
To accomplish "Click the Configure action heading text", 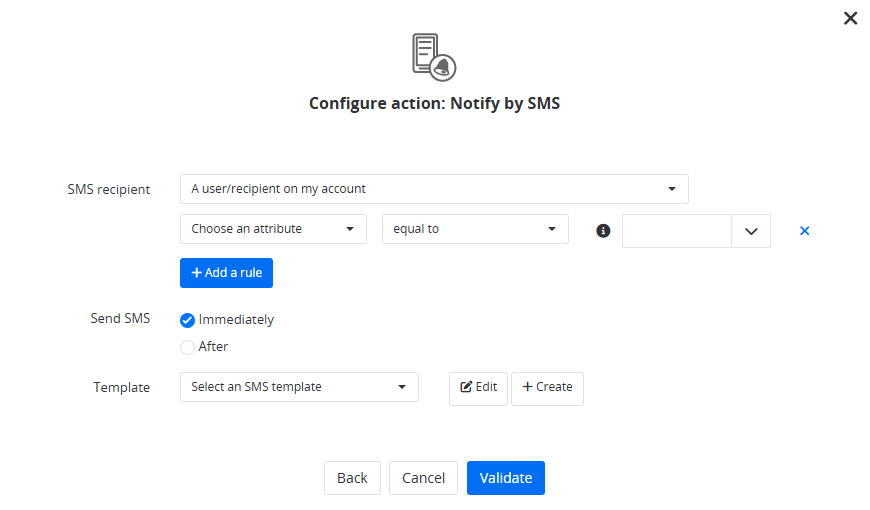I will coord(434,103).
